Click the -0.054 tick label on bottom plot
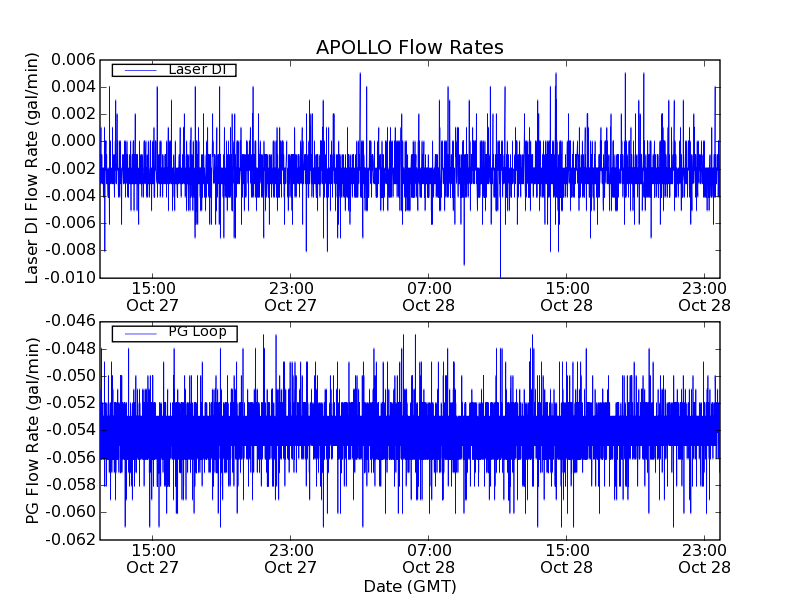This screenshot has height=600, width=800. pos(71,431)
